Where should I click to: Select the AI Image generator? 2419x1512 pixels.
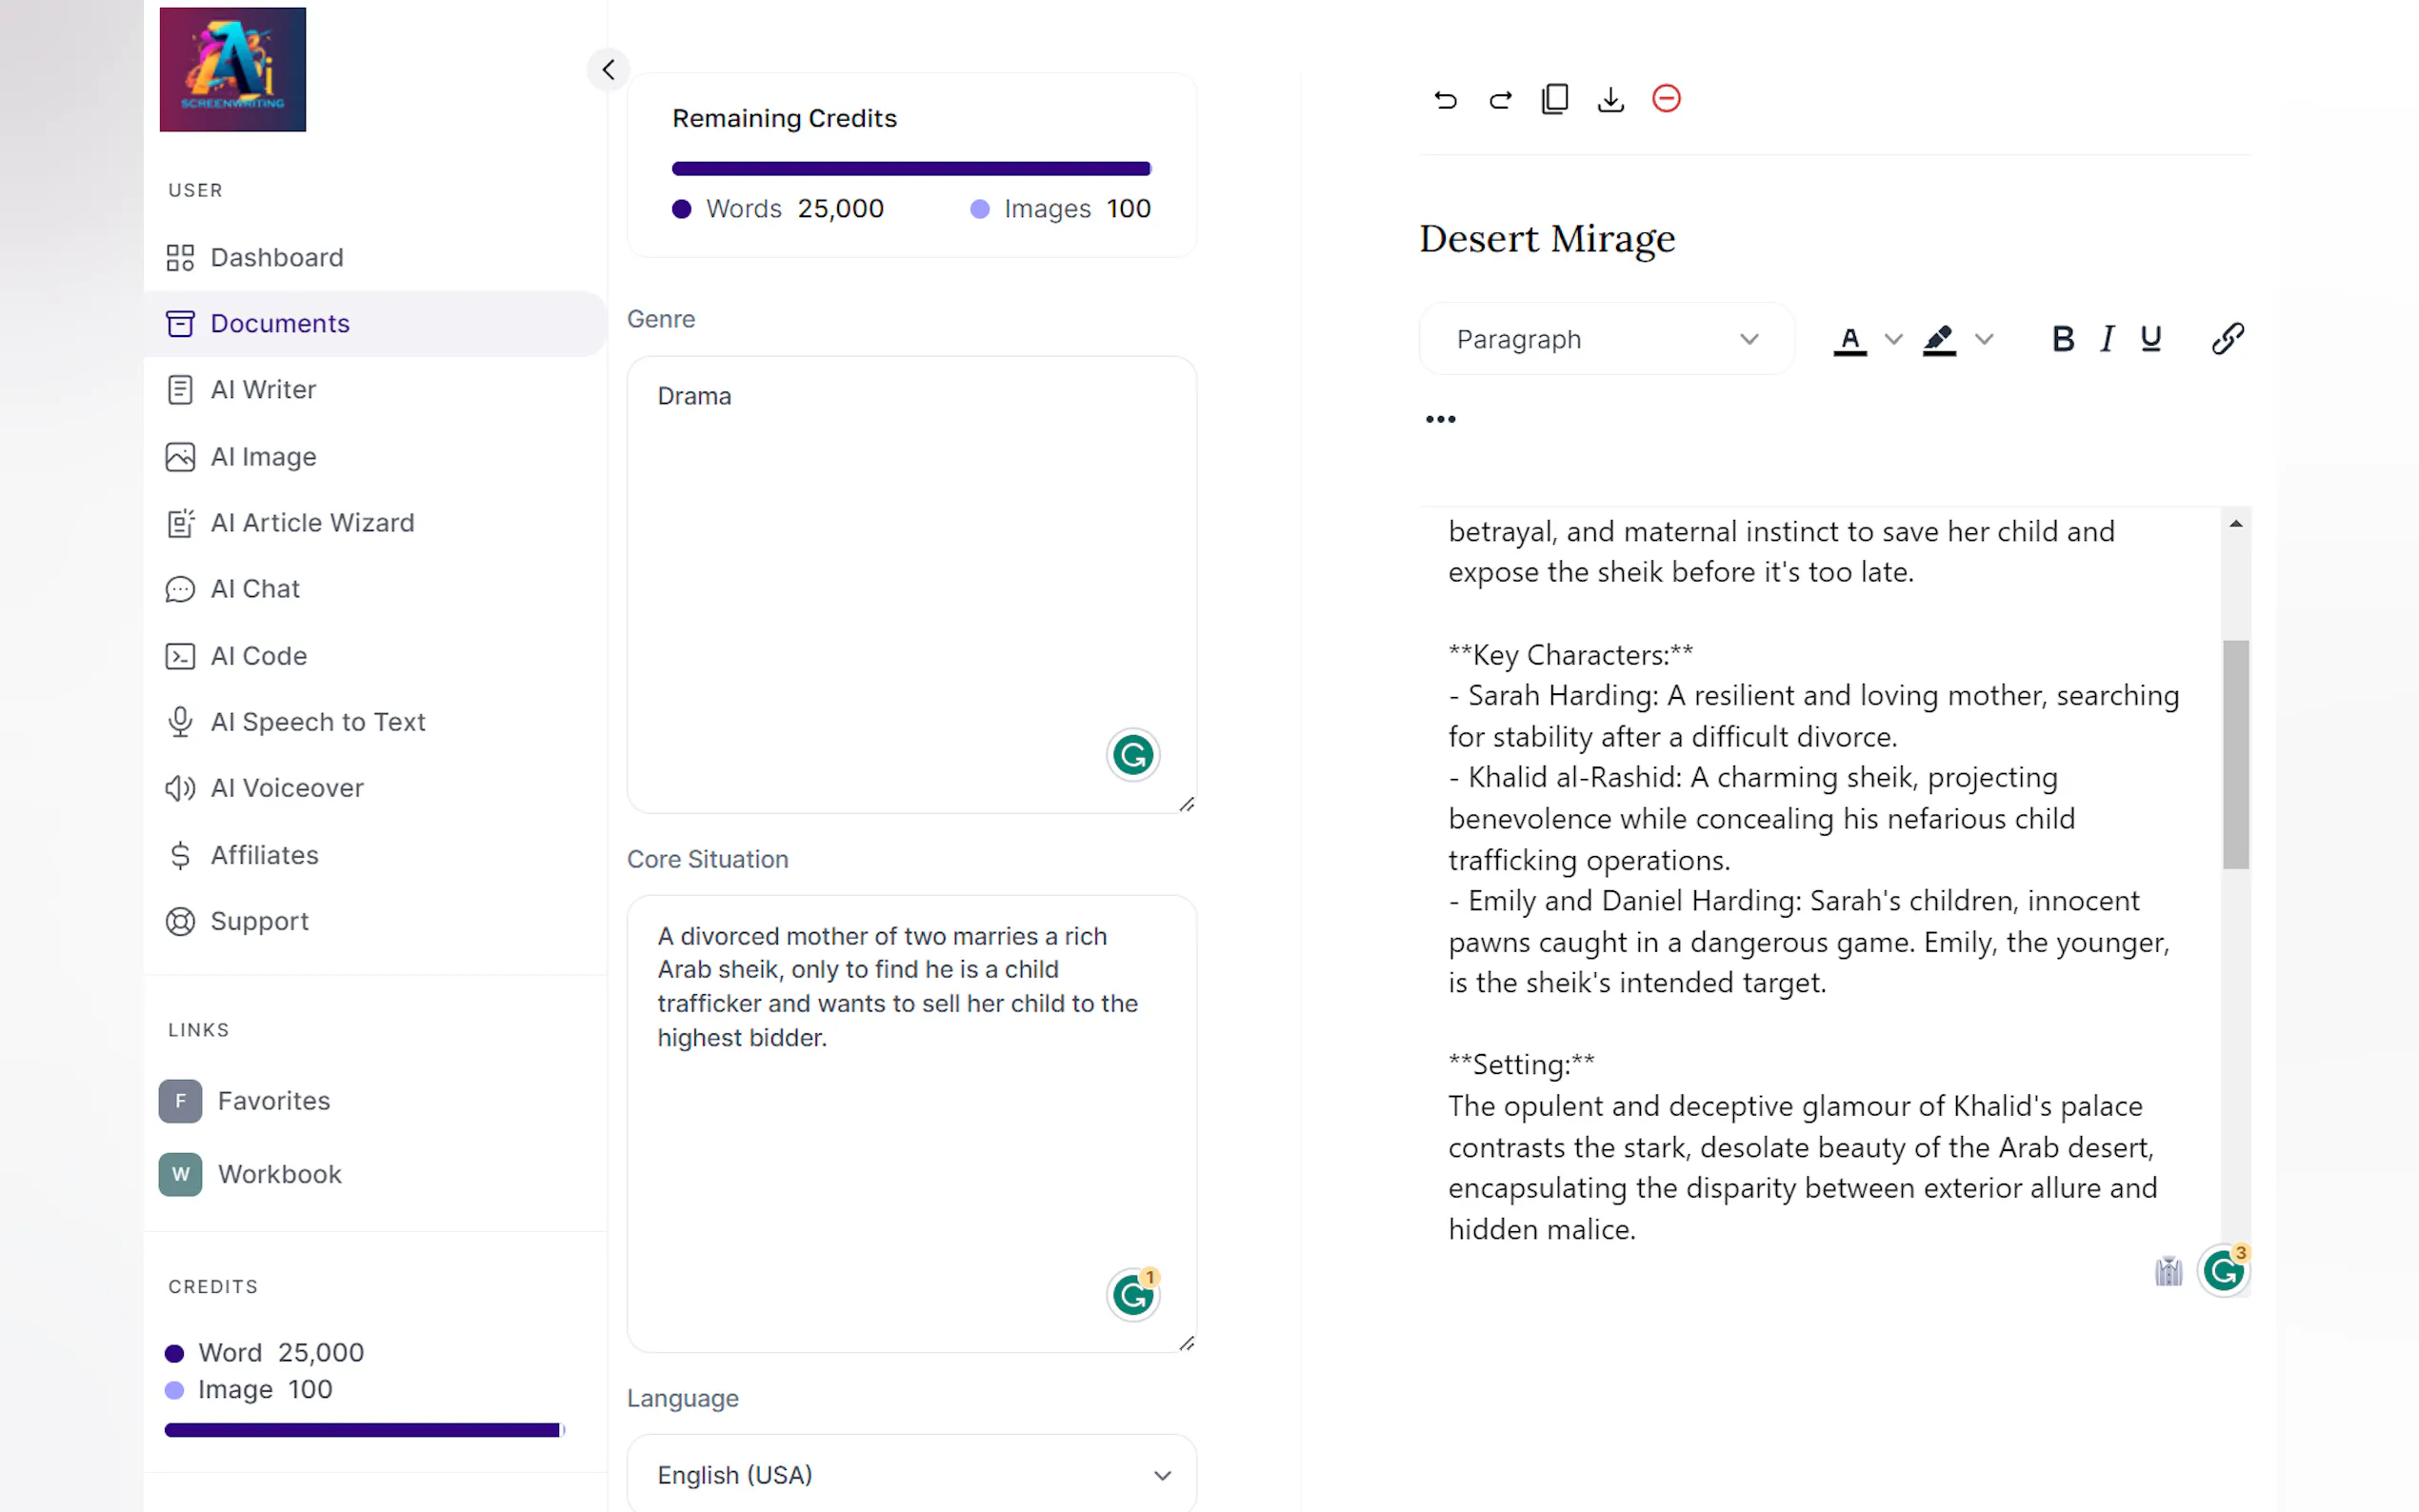(x=262, y=456)
